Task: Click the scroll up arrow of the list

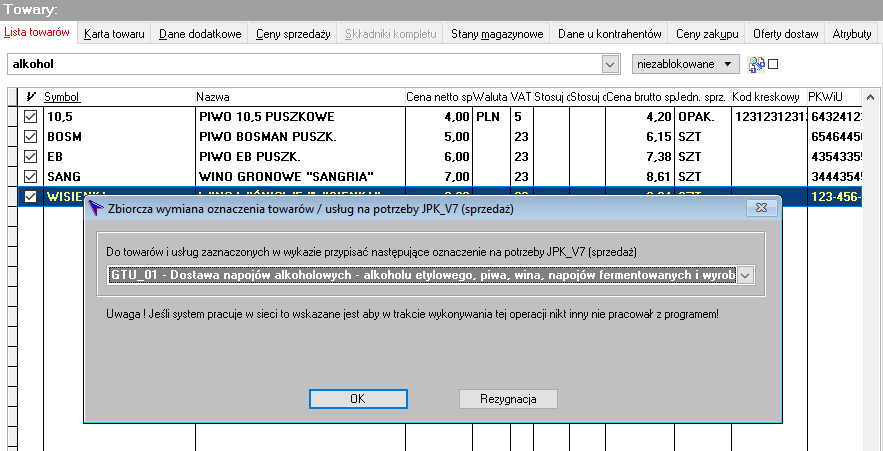Action: coord(871,97)
